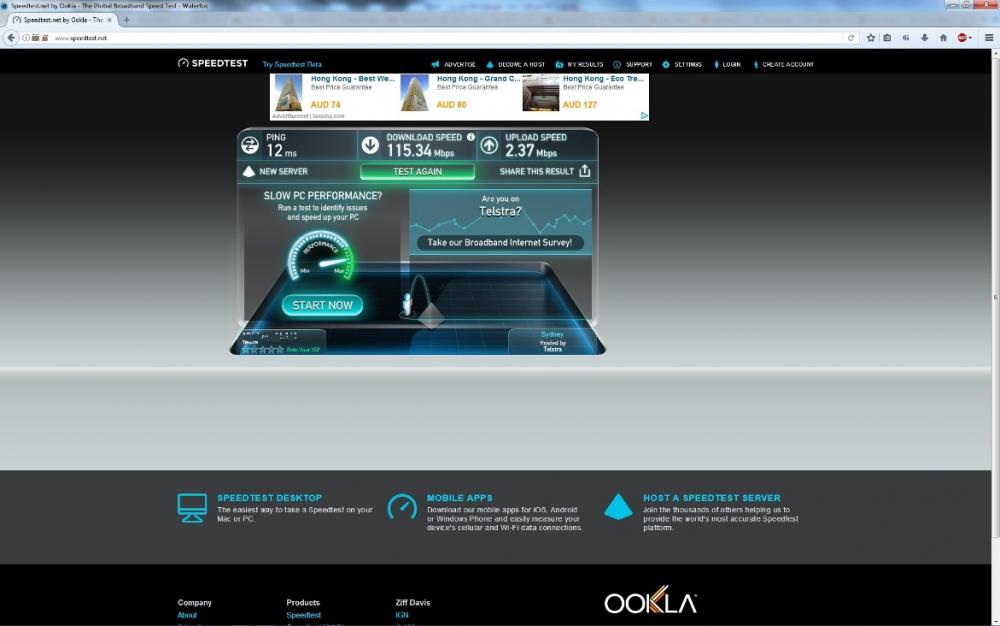This screenshot has height=626, width=1000.
Task: Click the Settings gear icon in site nav
Action: pos(666,64)
